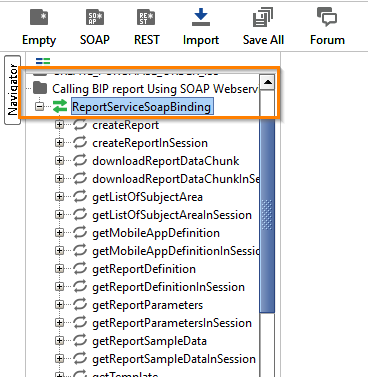The image size is (368, 377).
Task: Expand the getReportDefinition operation
Action: 59,269
